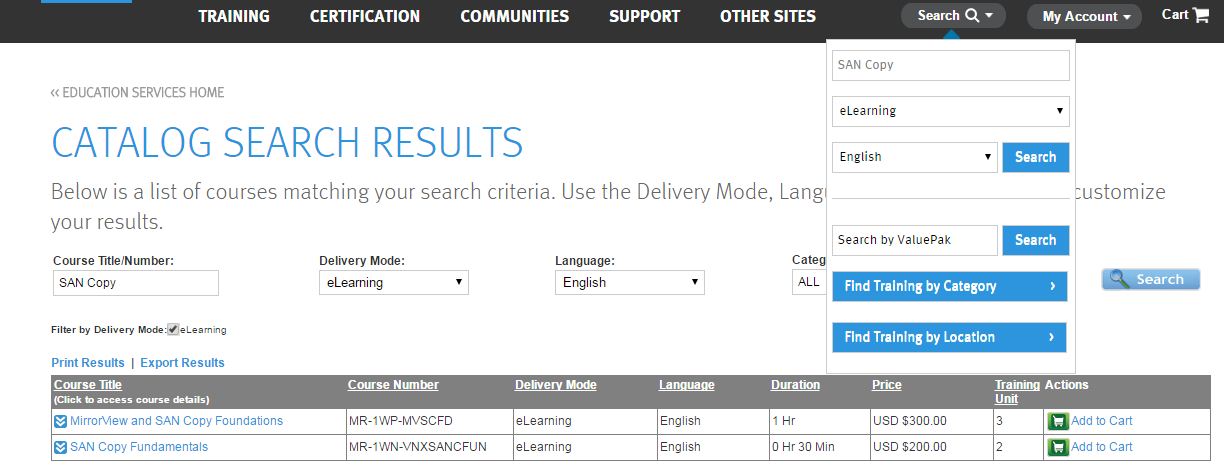Open the Category dropdown showing ALL

tap(809, 283)
